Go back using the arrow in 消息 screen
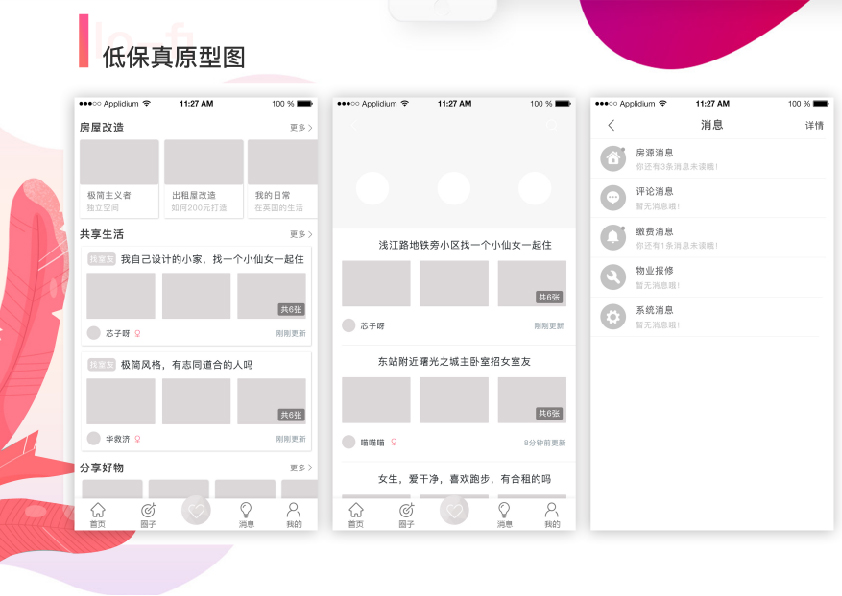Screen dimensions: 842x596 (611, 126)
